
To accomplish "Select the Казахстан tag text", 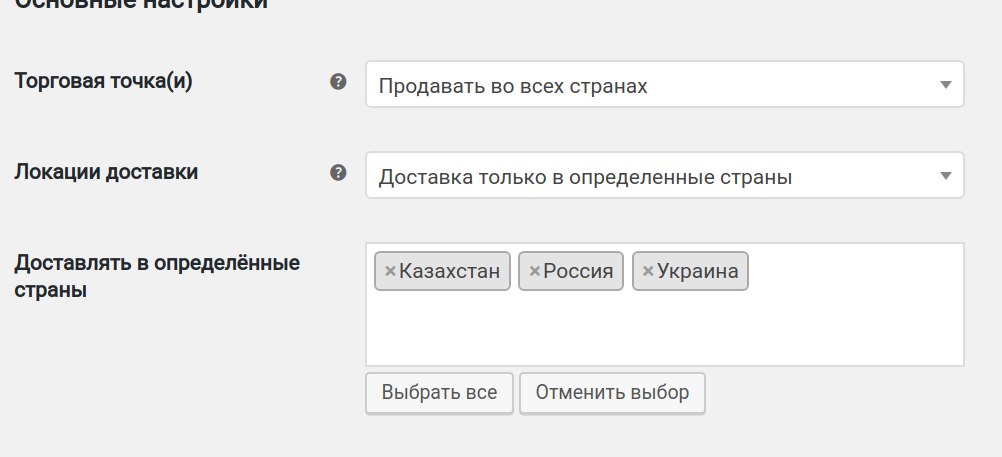I will click(x=449, y=271).
